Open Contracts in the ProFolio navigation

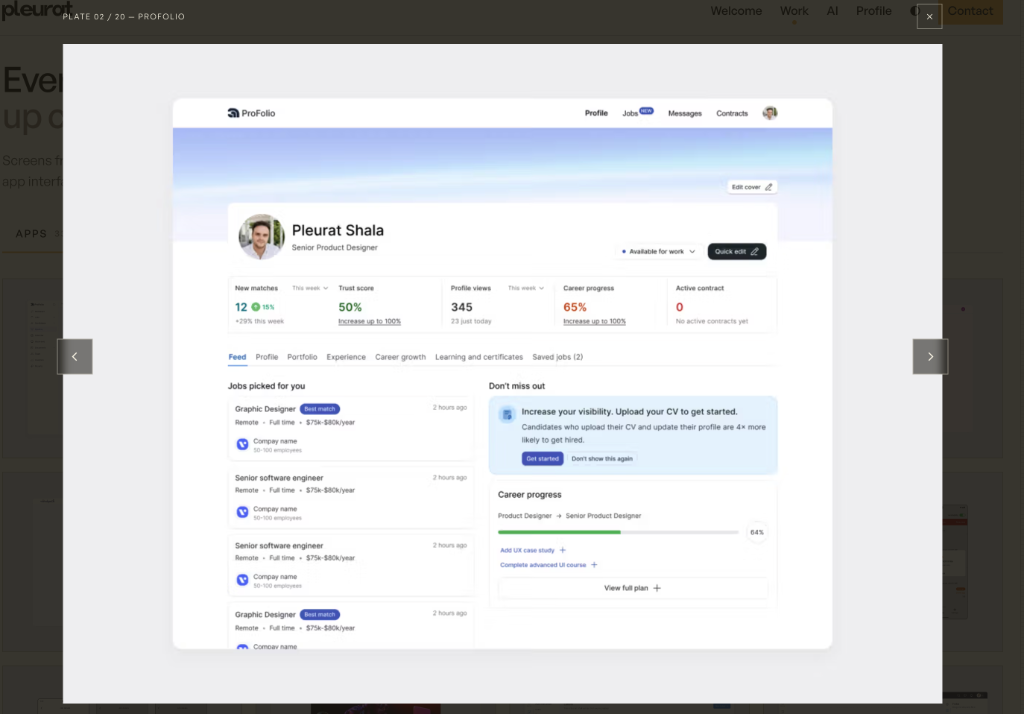(732, 114)
